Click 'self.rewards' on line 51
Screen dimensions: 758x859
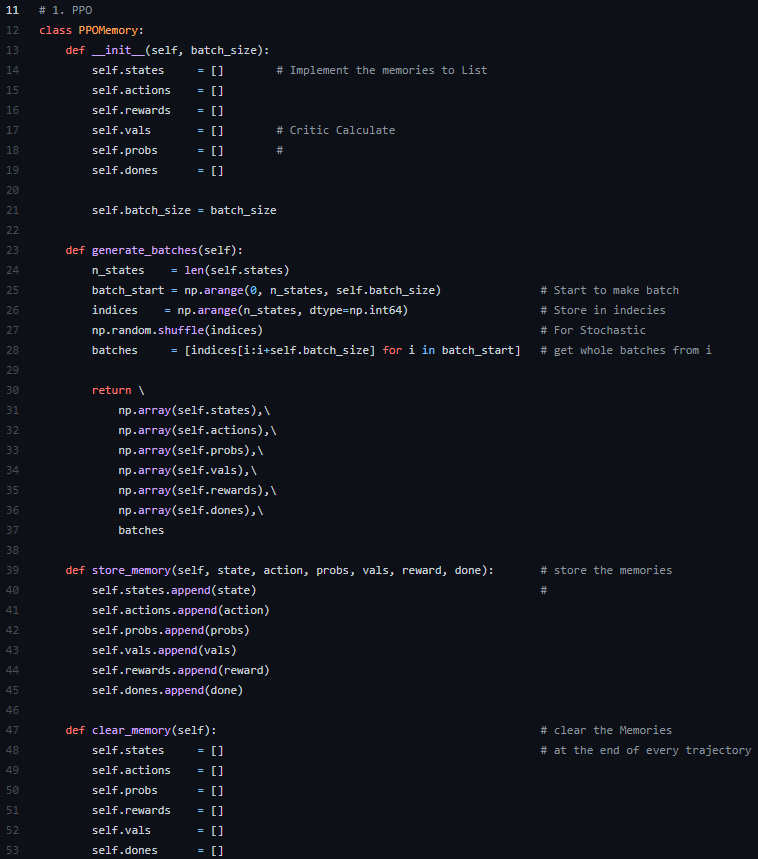(131, 810)
